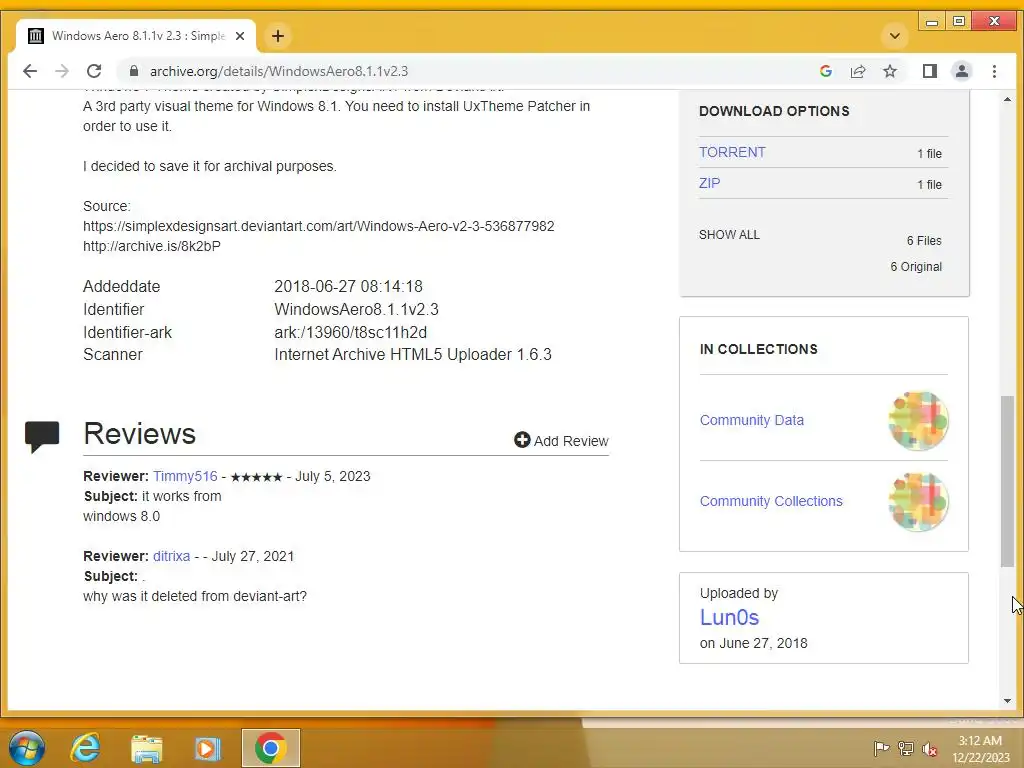This screenshot has width=1024, height=768.
Task: Download the ZIP file
Action: pos(709,184)
